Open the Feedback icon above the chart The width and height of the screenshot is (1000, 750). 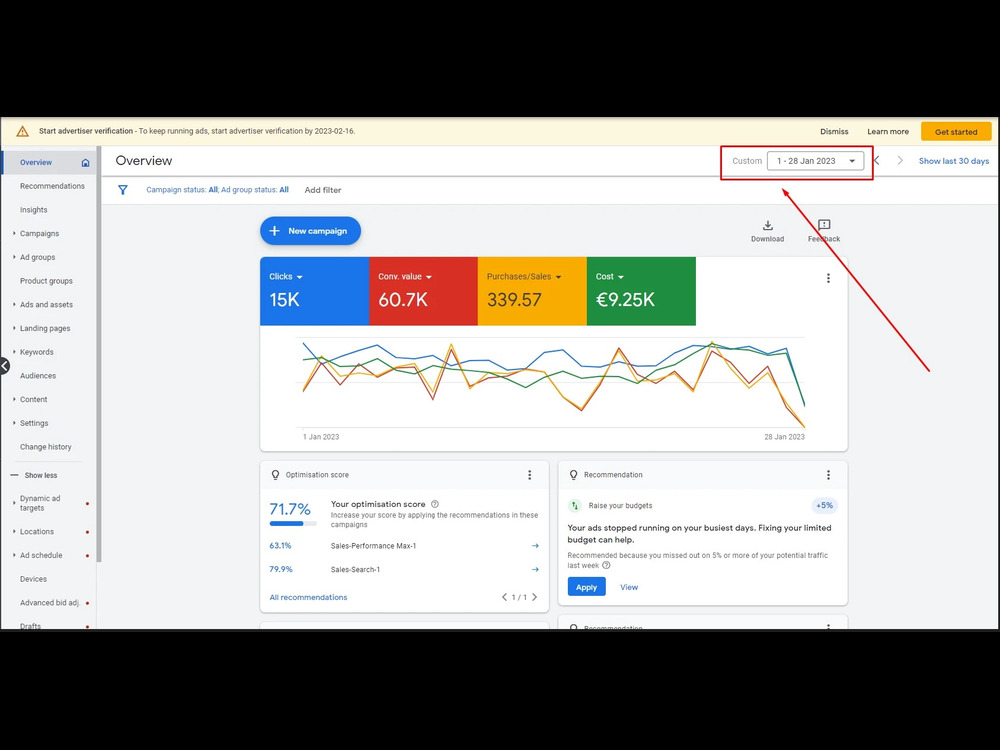tap(824, 225)
